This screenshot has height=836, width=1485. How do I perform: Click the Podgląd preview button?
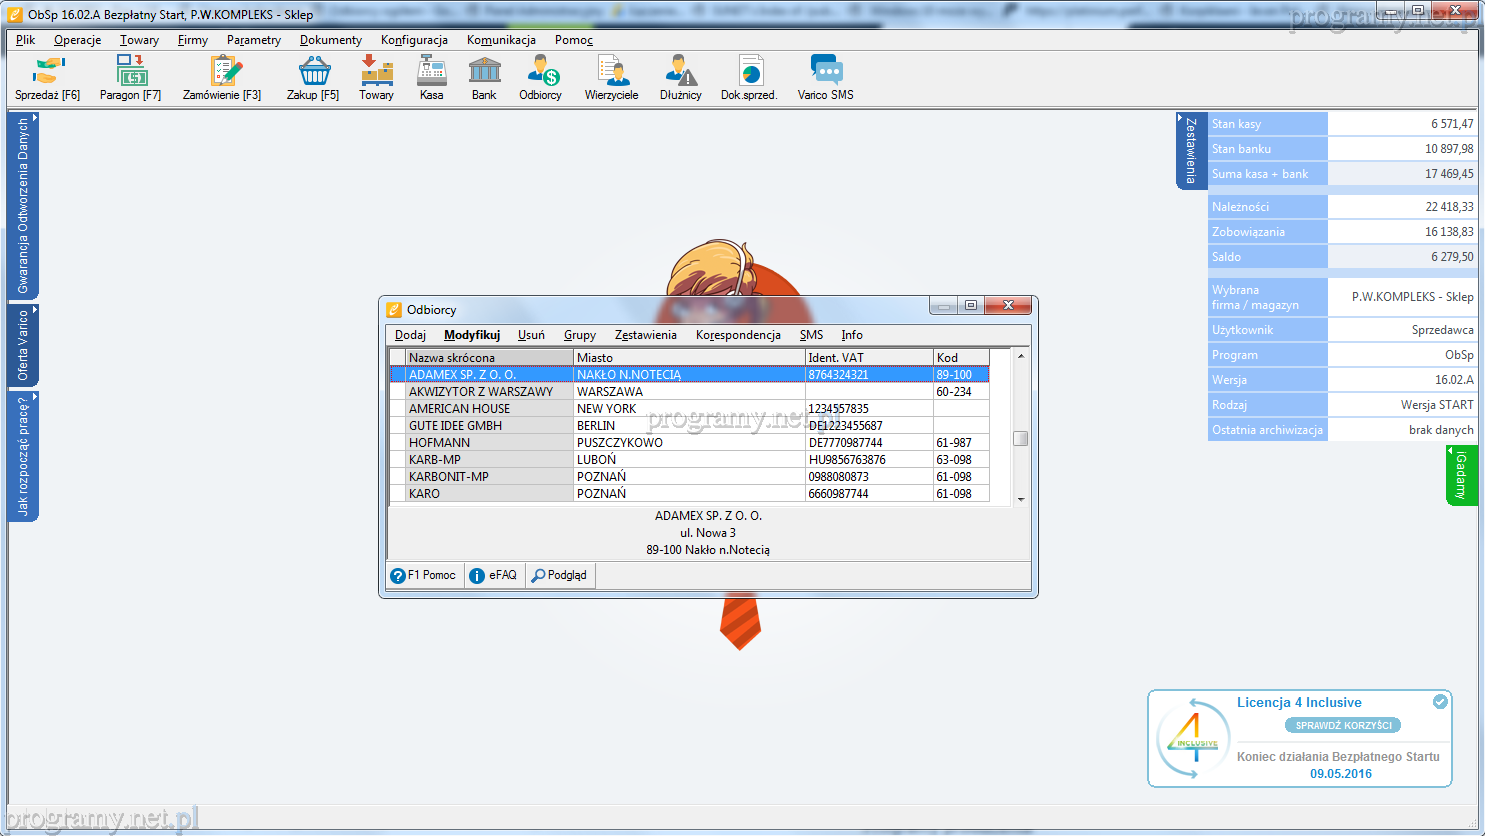coord(560,575)
